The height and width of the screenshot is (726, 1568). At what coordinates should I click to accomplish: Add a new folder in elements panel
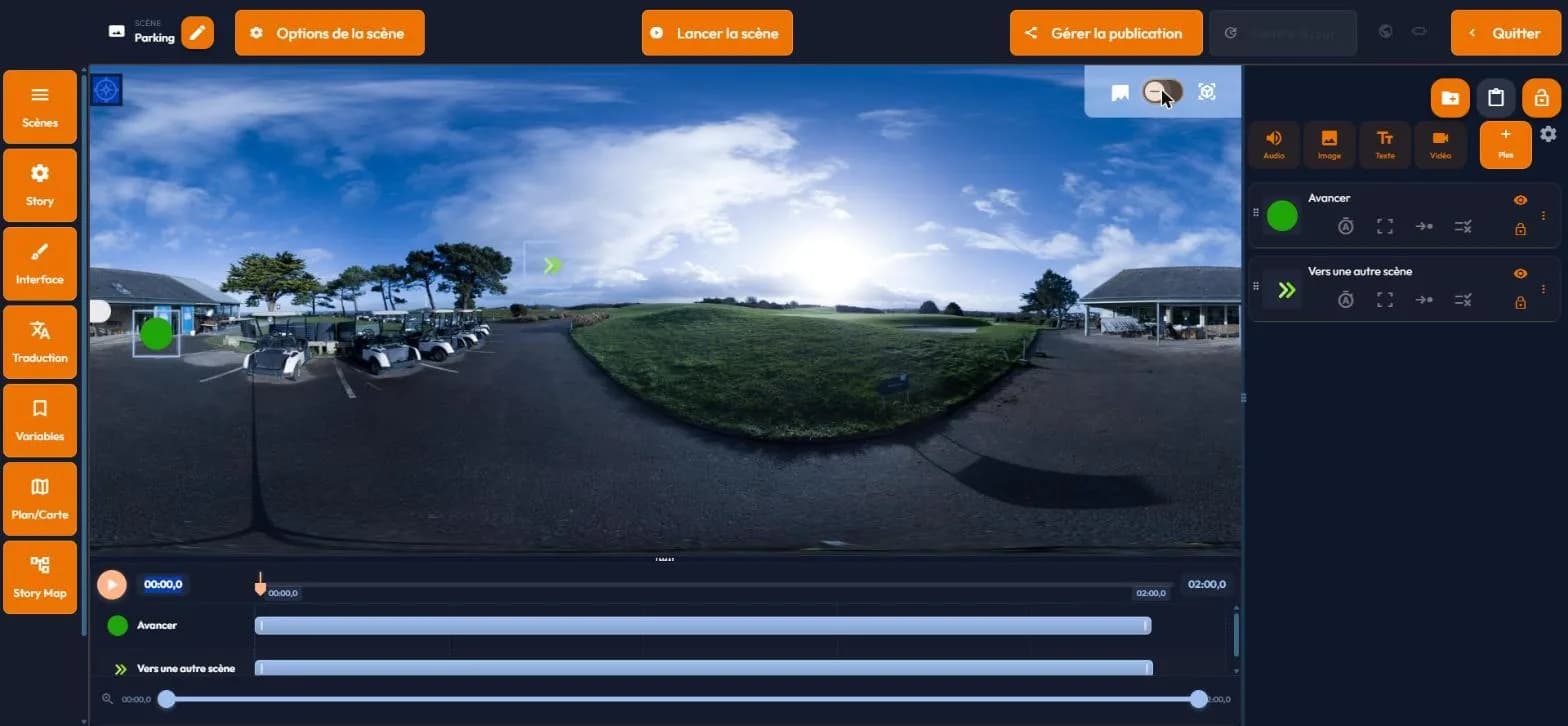1450,98
